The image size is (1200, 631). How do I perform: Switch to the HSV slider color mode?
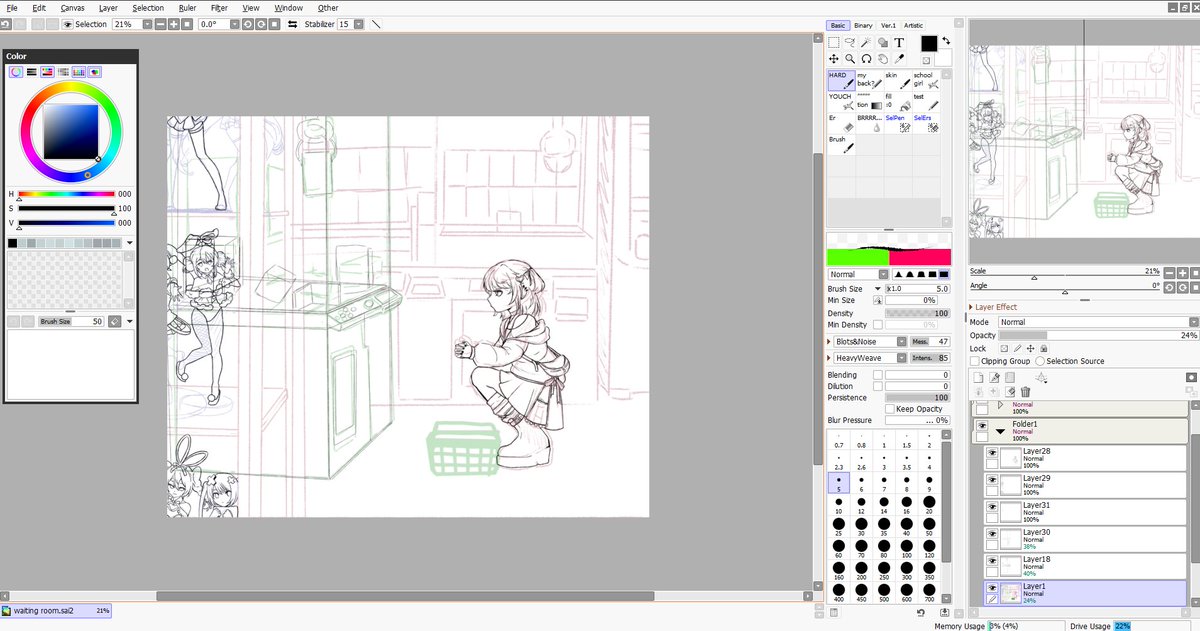pos(47,72)
